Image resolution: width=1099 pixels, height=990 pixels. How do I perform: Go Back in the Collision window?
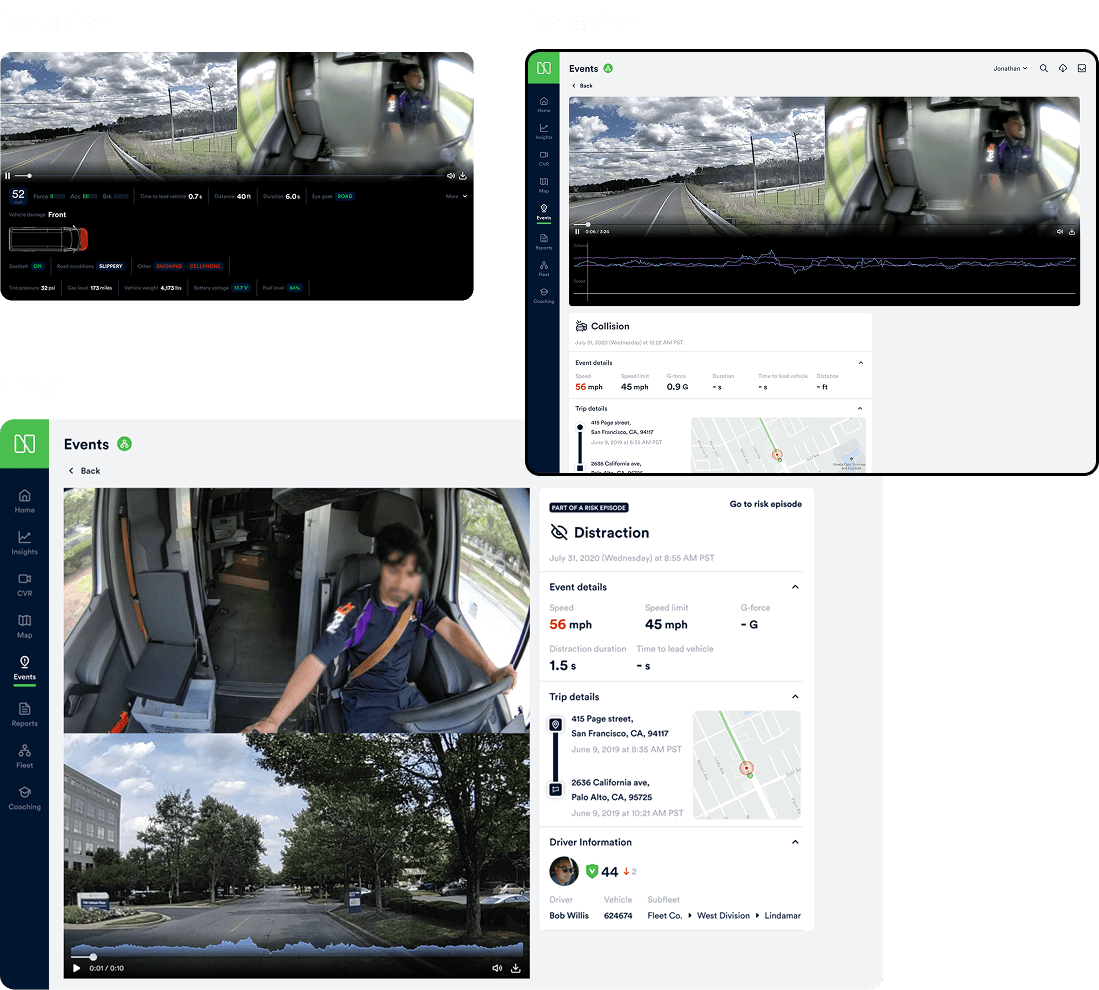(x=582, y=86)
